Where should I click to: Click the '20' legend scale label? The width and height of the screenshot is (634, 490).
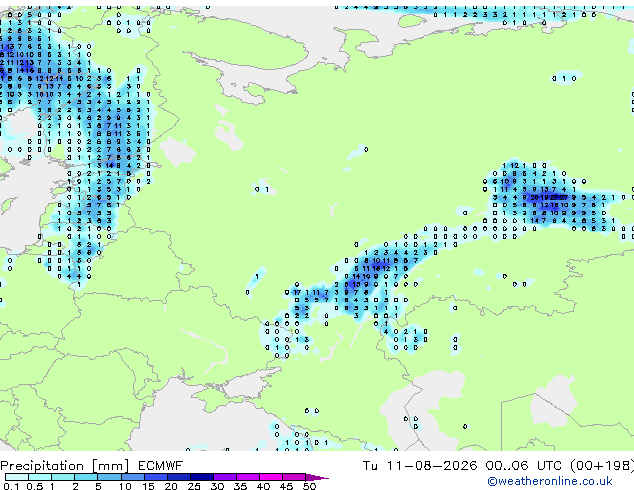[x=171, y=486]
